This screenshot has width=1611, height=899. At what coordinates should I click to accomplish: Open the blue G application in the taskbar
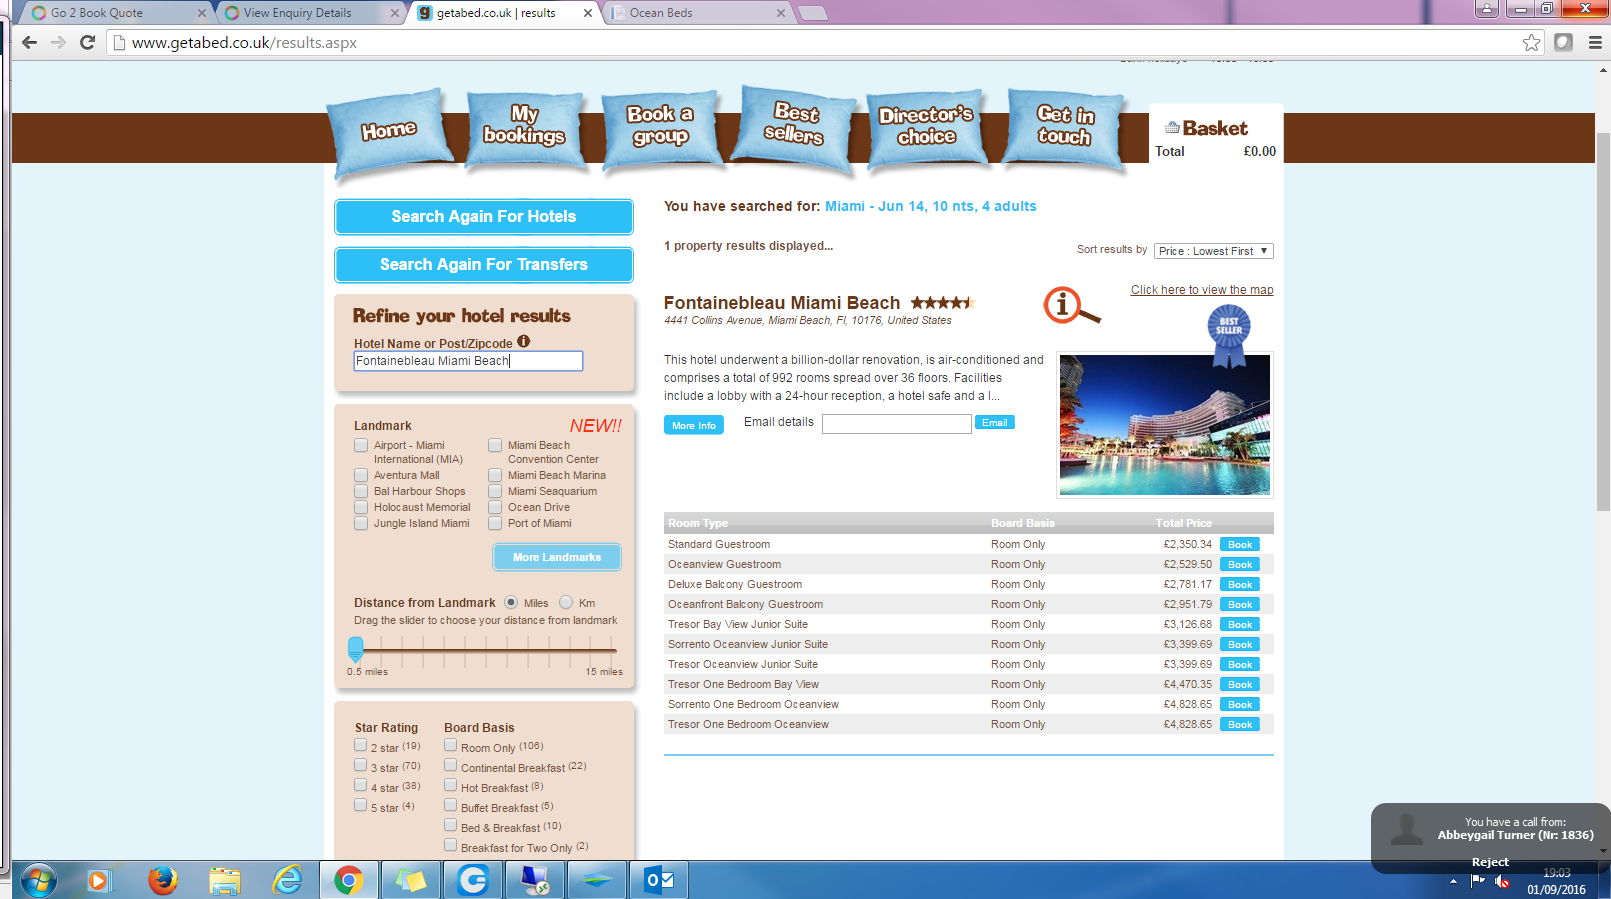tap(473, 880)
